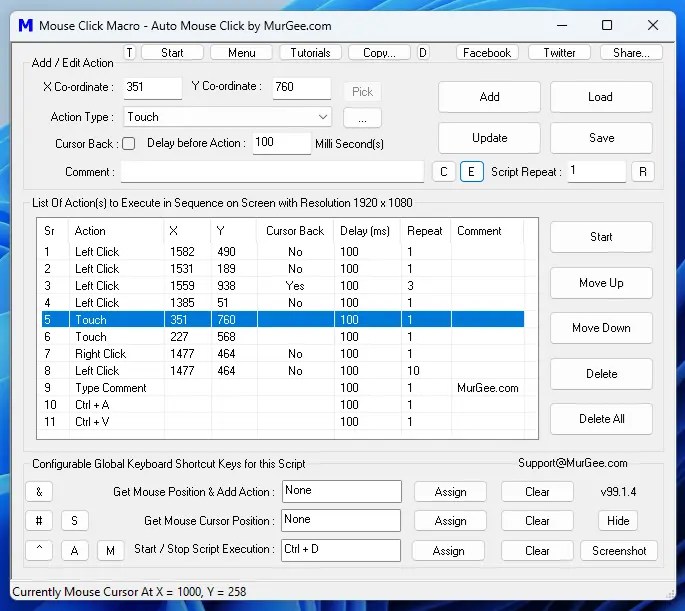Click the caret symbol button
This screenshot has height=611, width=685.
click(x=39, y=550)
